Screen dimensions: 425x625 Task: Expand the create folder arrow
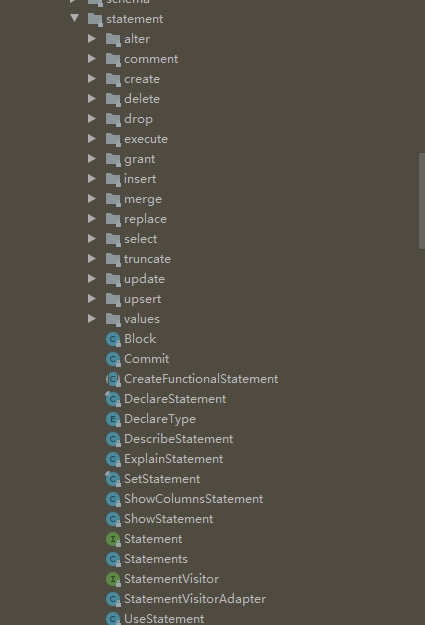tap(92, 79)
